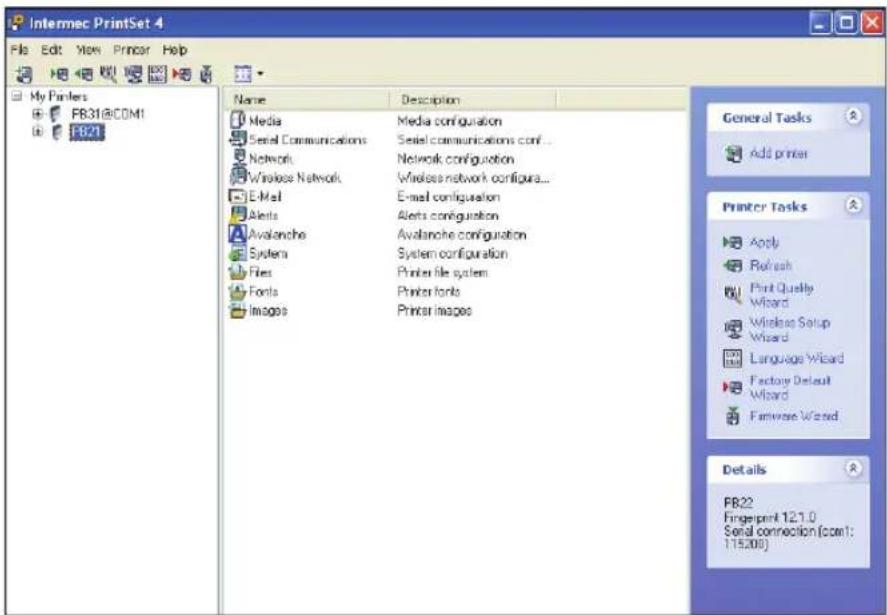
Task: Collapse the General Tasks panel
Action: tap(853, 117)
